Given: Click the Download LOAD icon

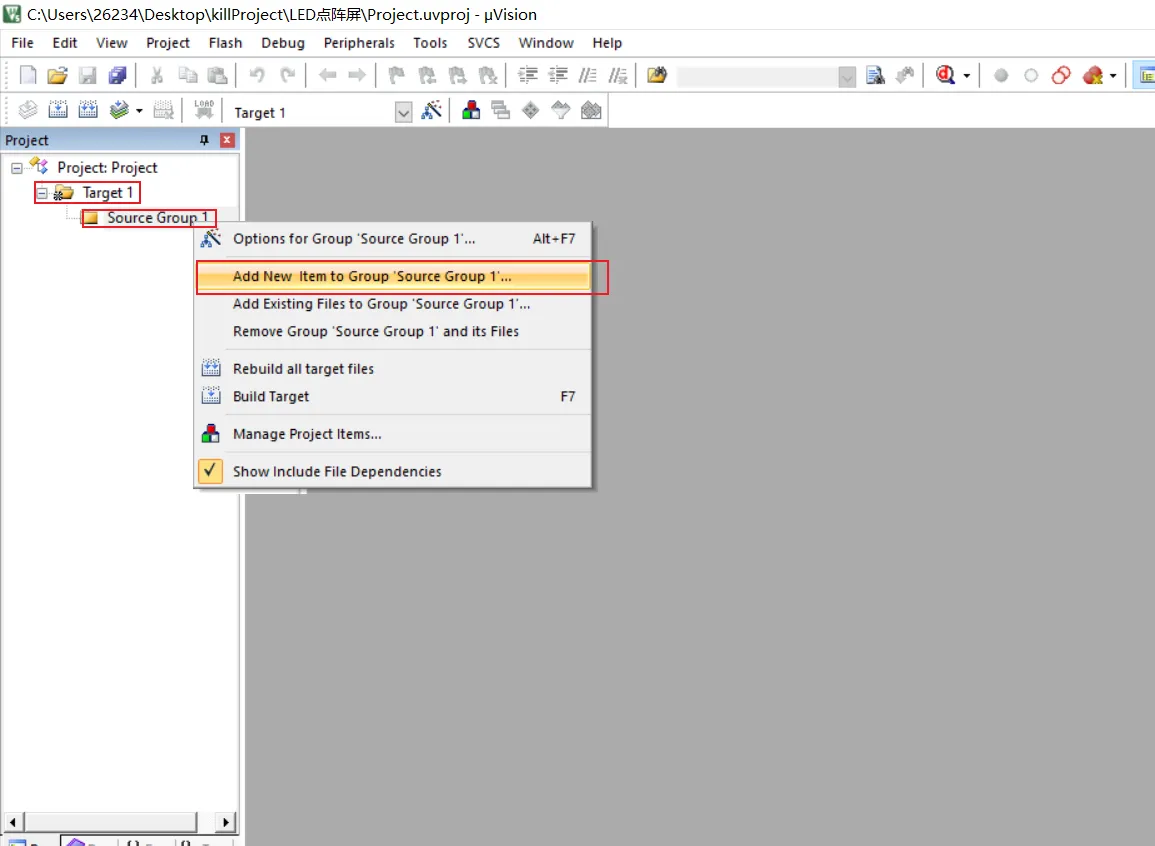Looking at the screenshot, I should pos(204,110).
